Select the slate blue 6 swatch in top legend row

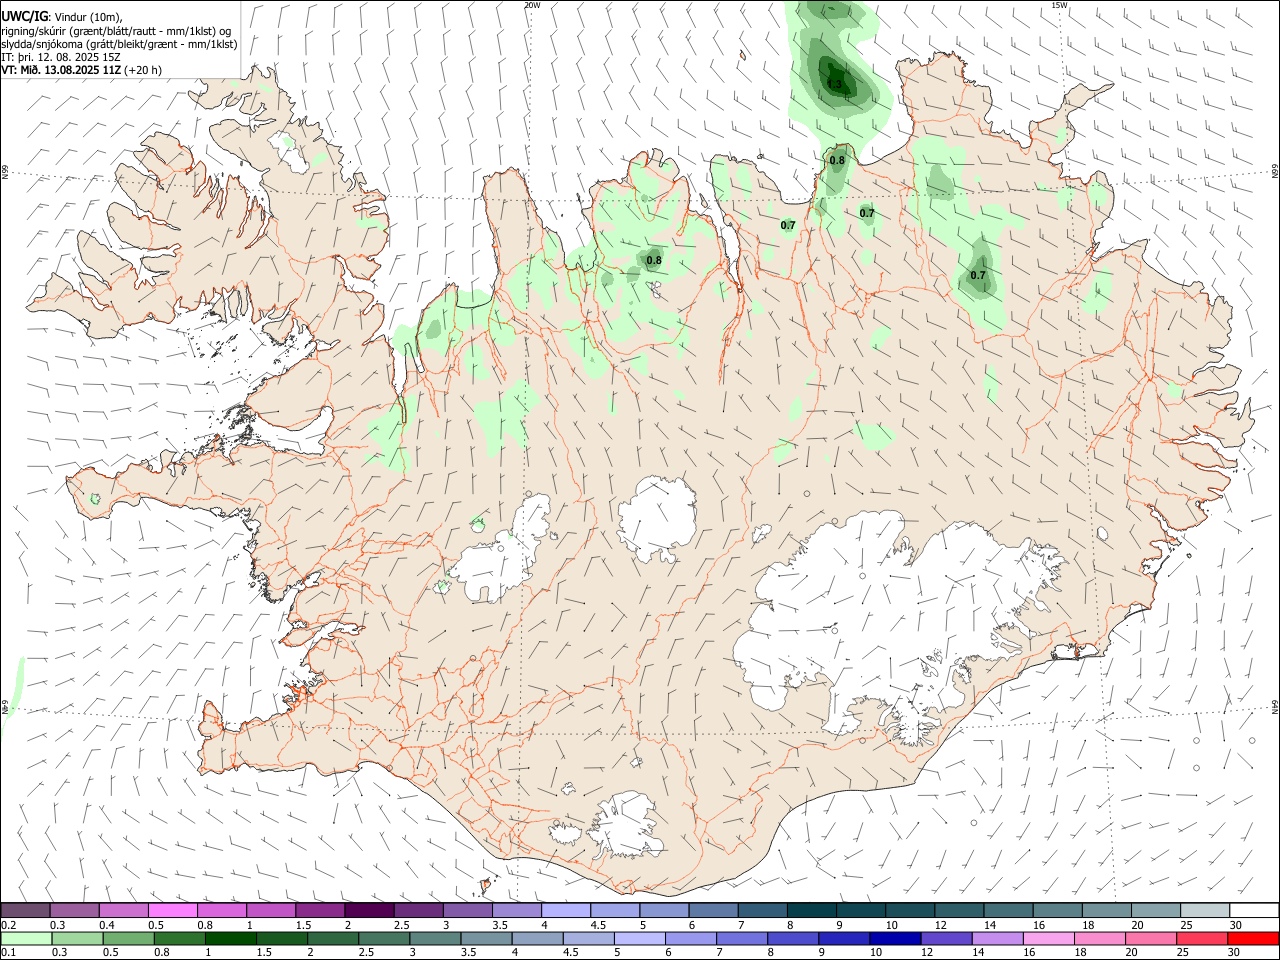(713, 910)
